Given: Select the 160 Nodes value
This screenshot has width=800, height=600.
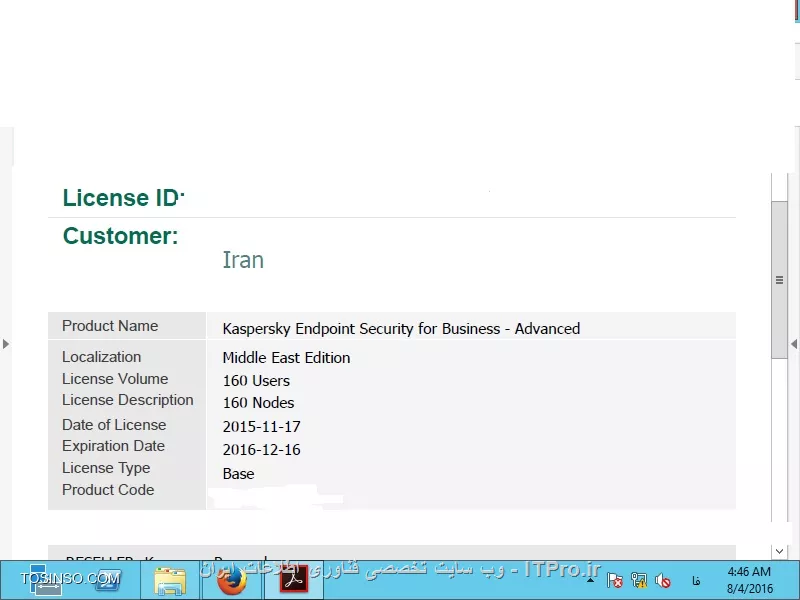Looking at the screenshot, I should point(258,403).
